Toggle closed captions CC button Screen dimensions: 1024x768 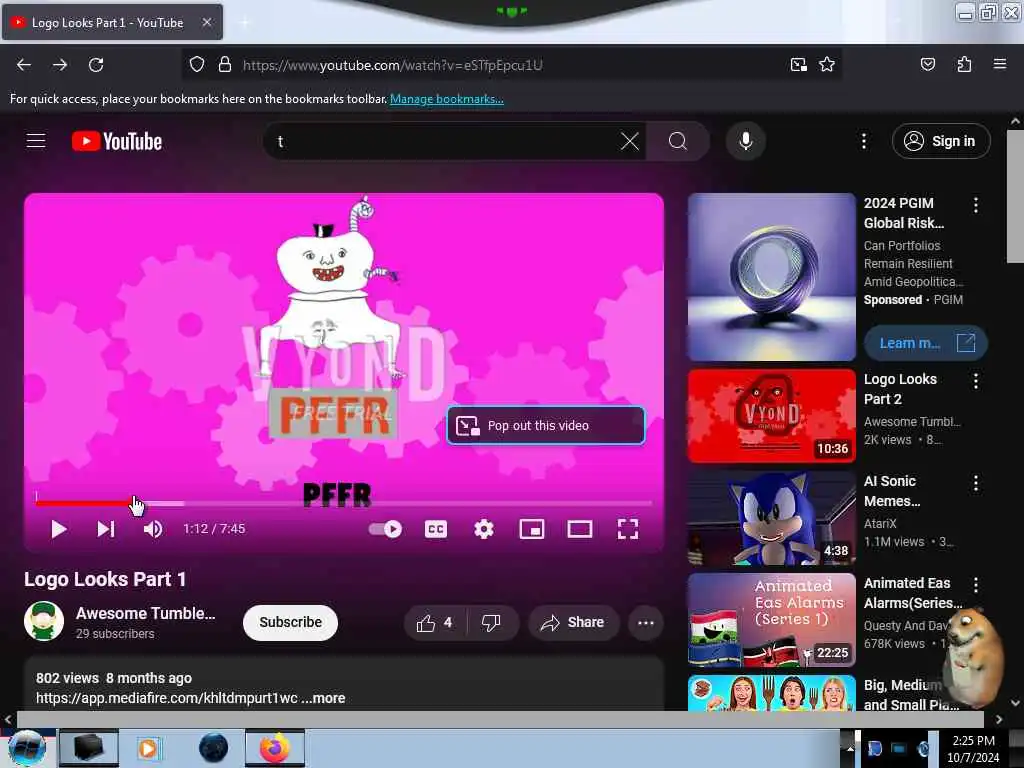pyautogui.click(x=436, y=529)
